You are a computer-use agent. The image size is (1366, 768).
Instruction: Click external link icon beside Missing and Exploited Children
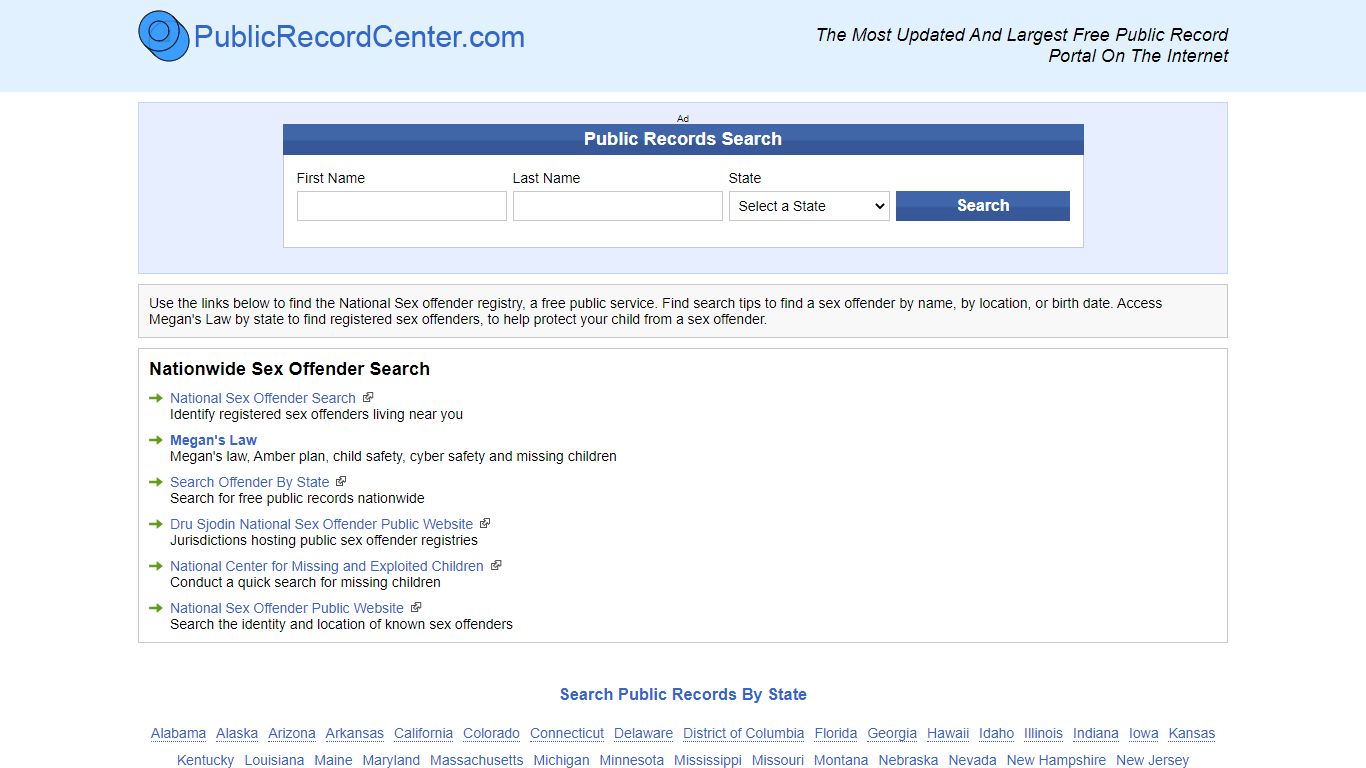click(x=496, y=565)
